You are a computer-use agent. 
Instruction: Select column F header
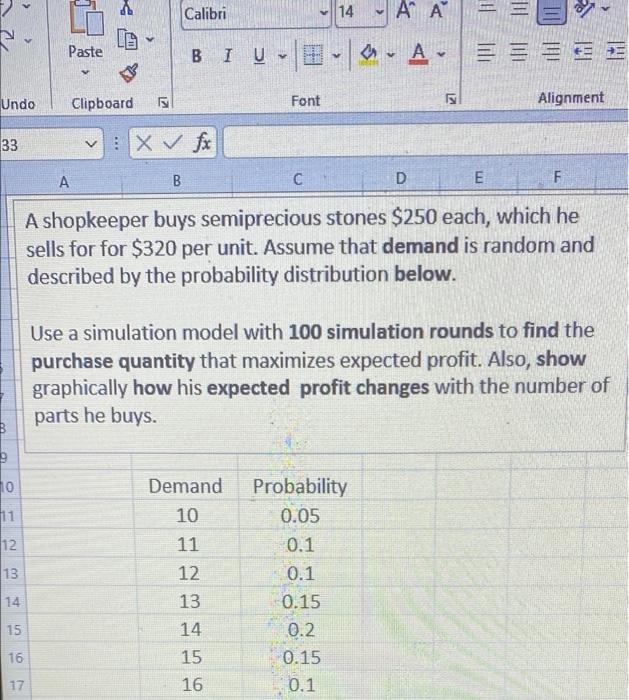(x=557, y=177)
